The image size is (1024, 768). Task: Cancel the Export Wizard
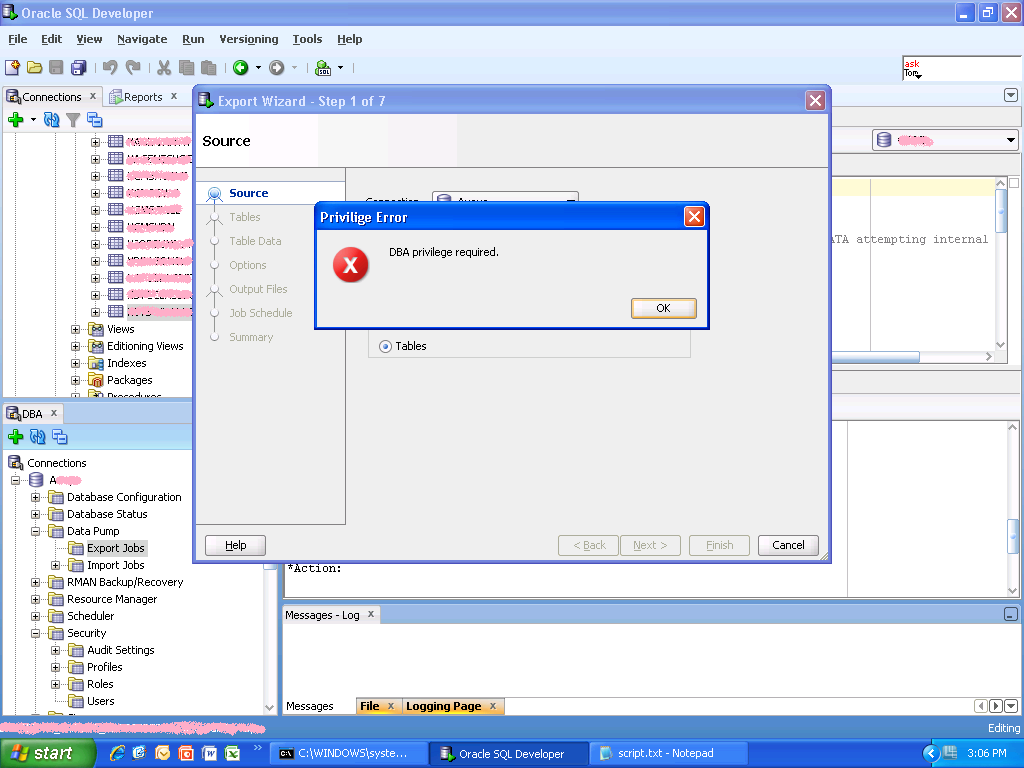pos(788,545)
